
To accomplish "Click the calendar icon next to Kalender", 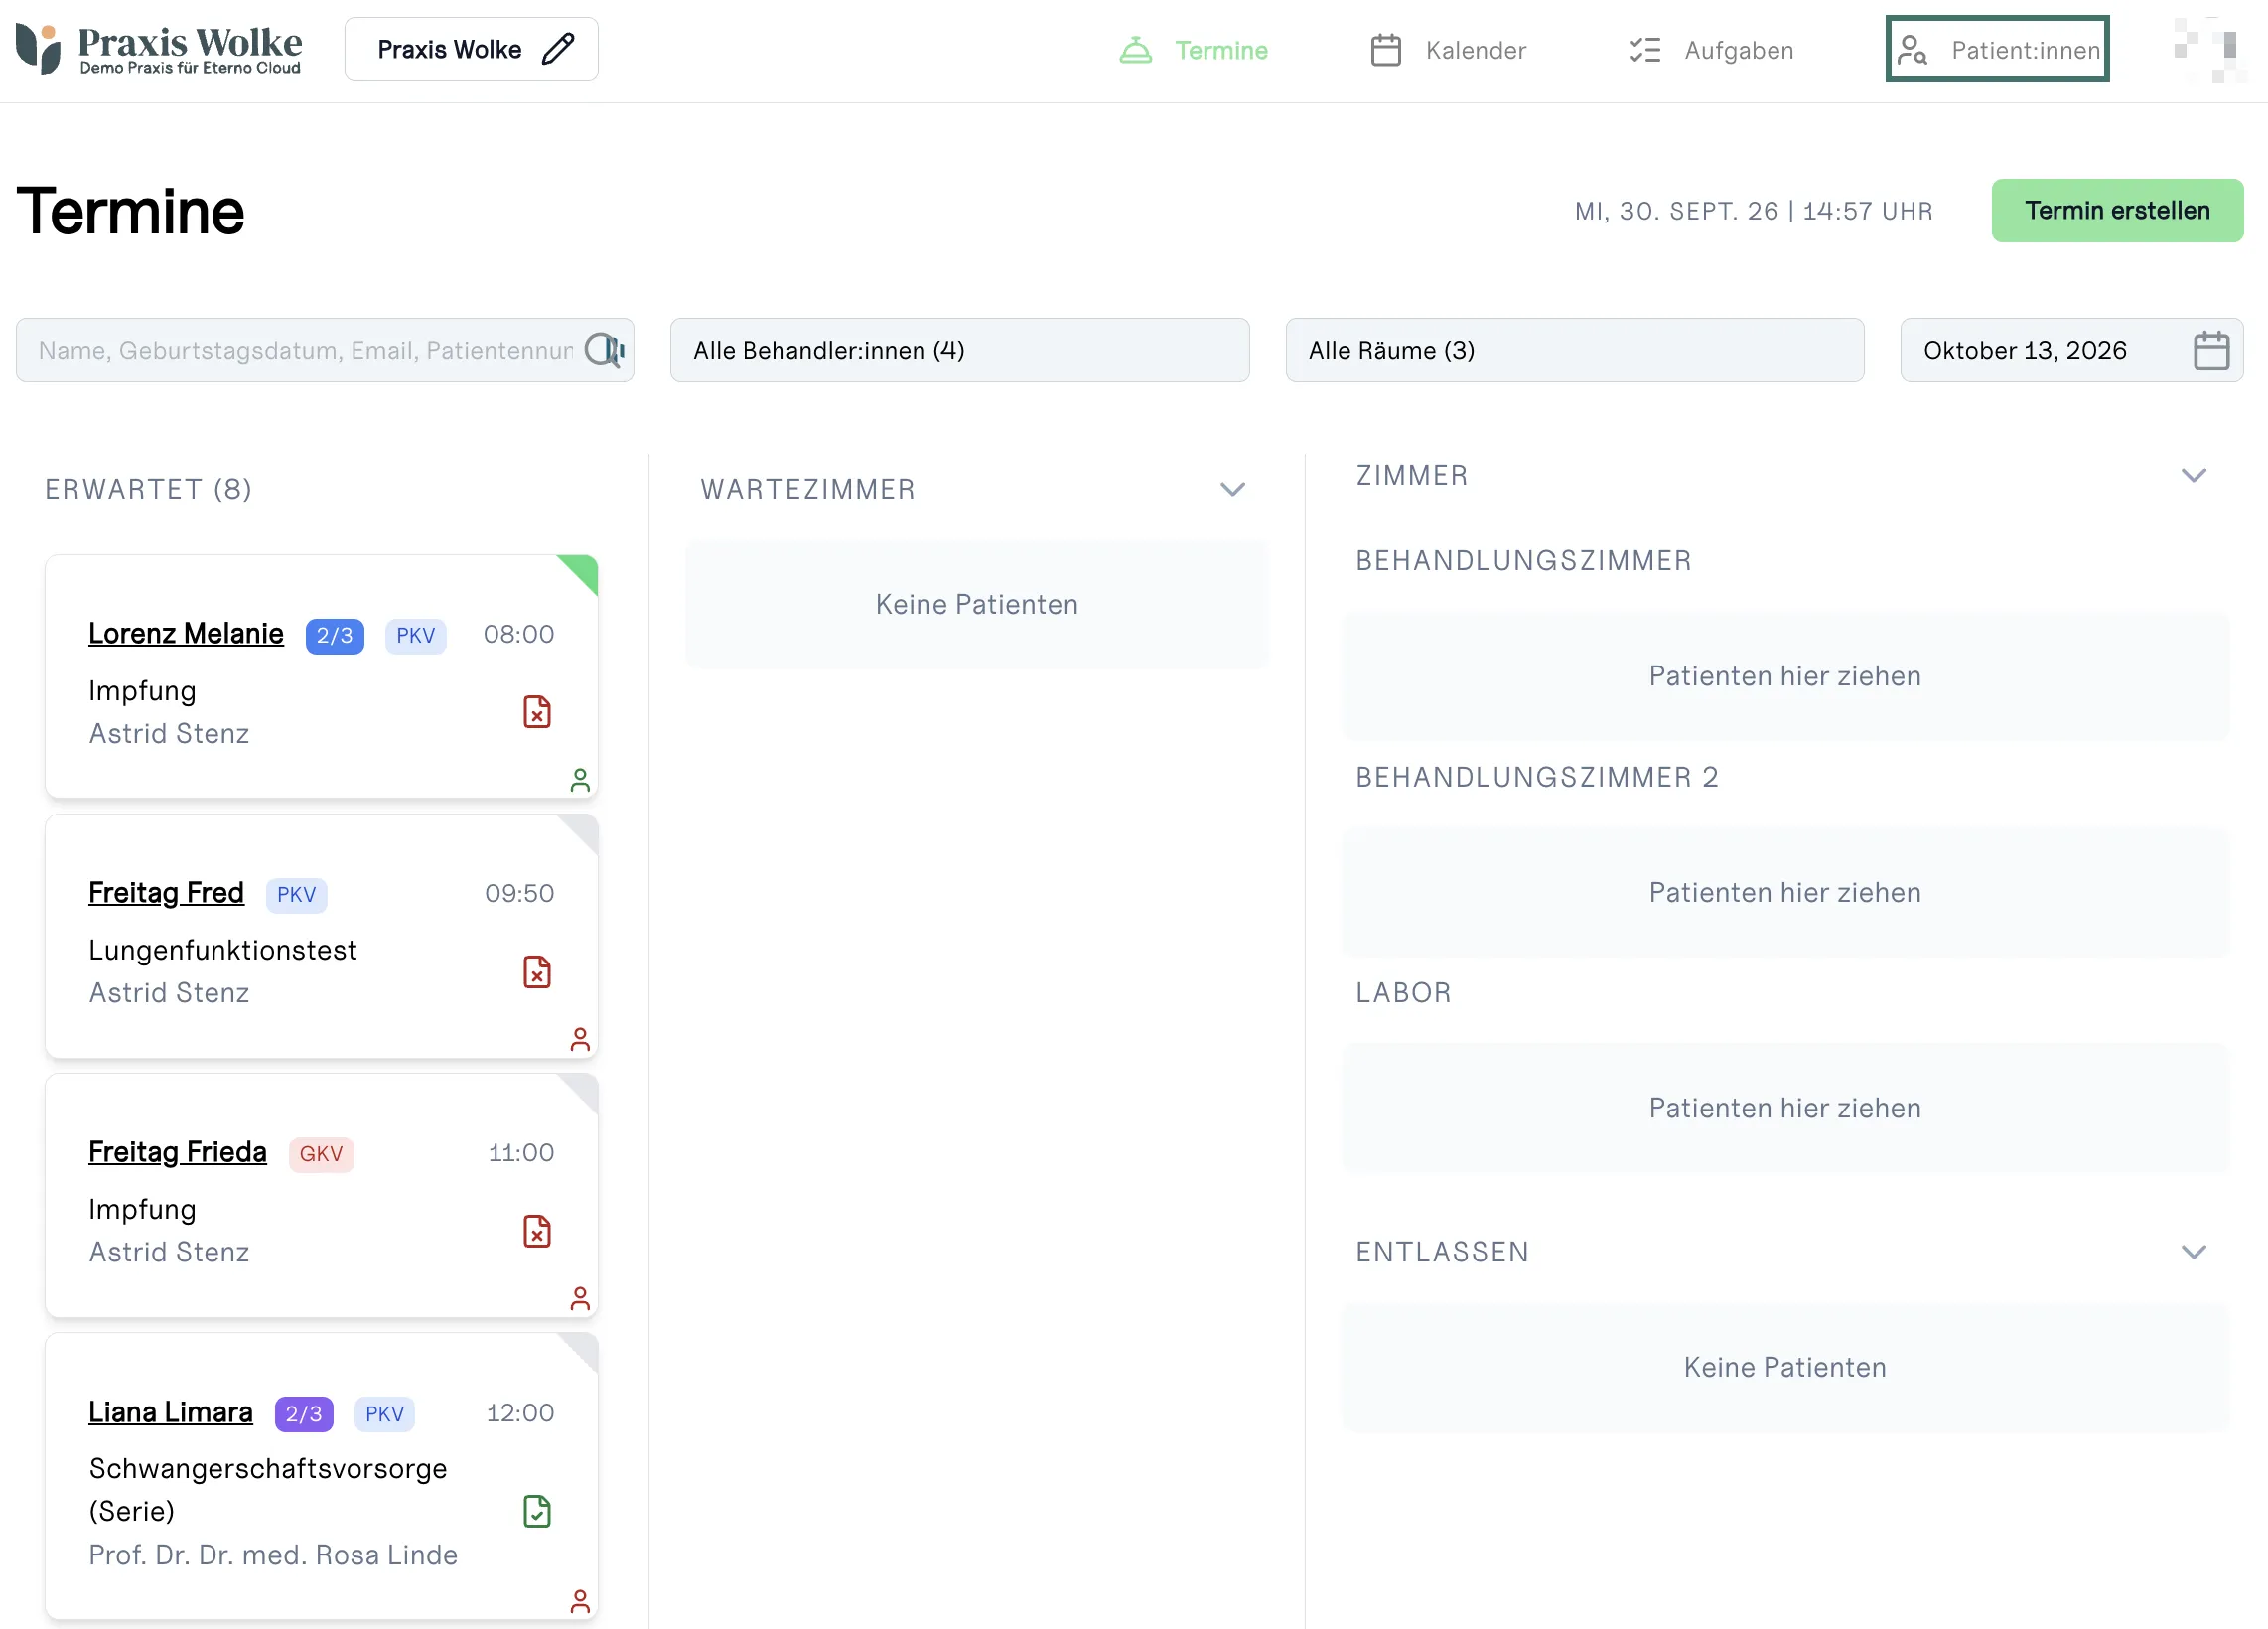I will point(1385,50).
